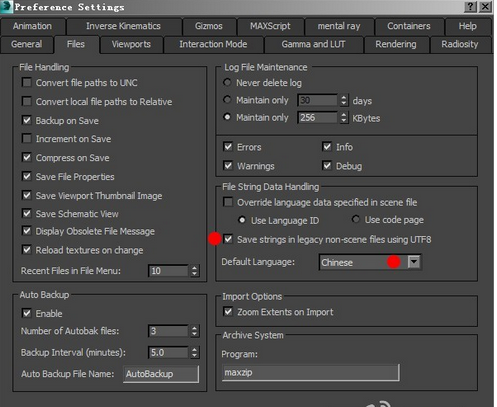Open the Default Language dropdown arrow
Viewport: 497px width, 407px height.
coord(414,262)
